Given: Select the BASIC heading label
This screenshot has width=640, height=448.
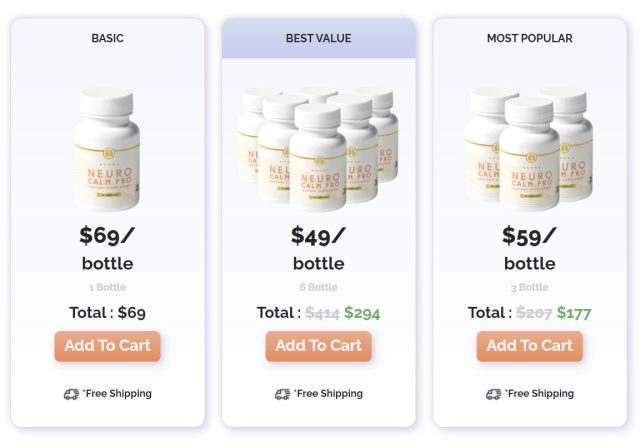Looking at the screenshot, I should point(107,38).
